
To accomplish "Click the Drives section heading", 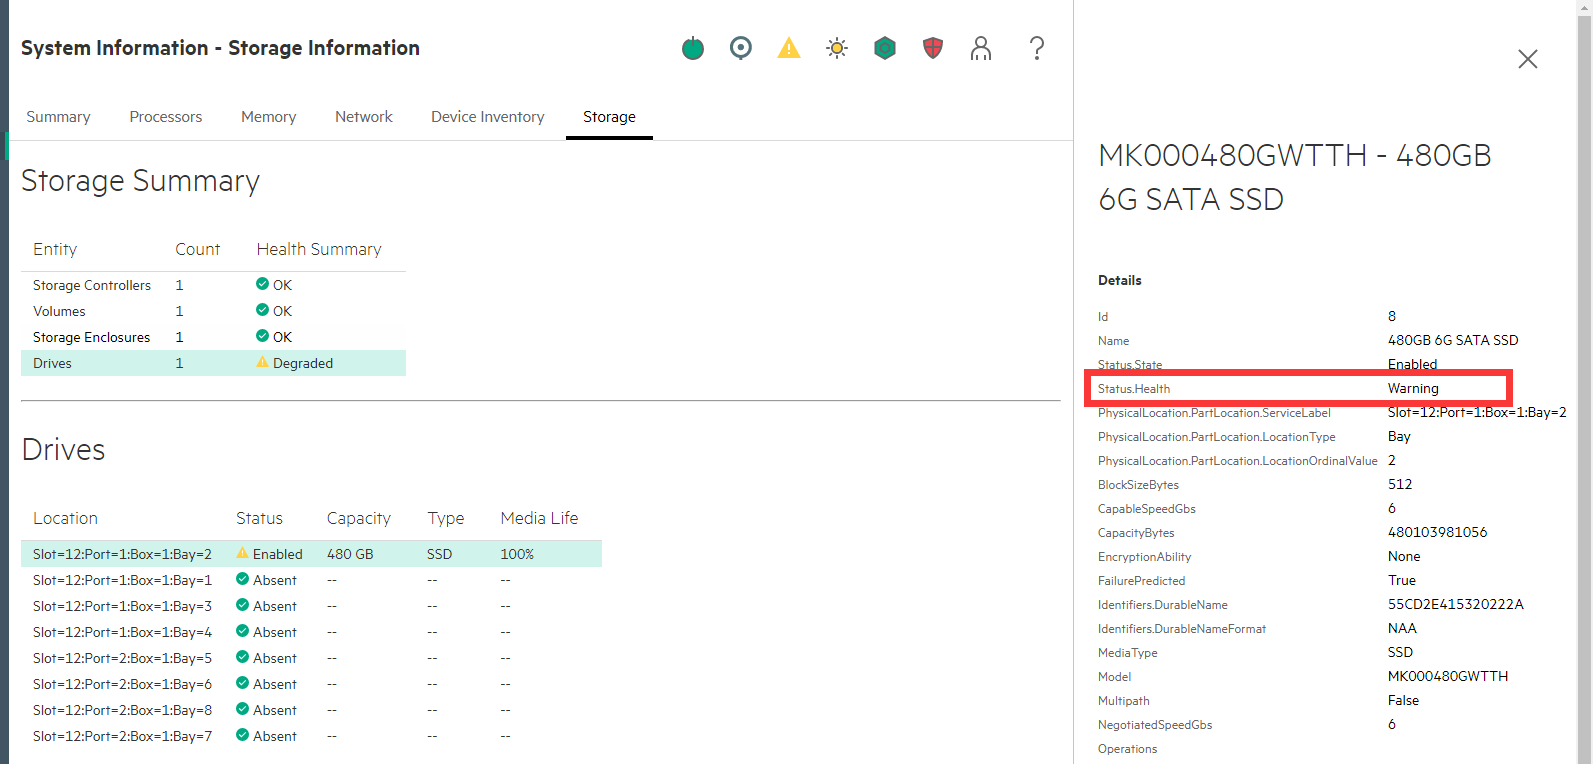I will [63, 450].
